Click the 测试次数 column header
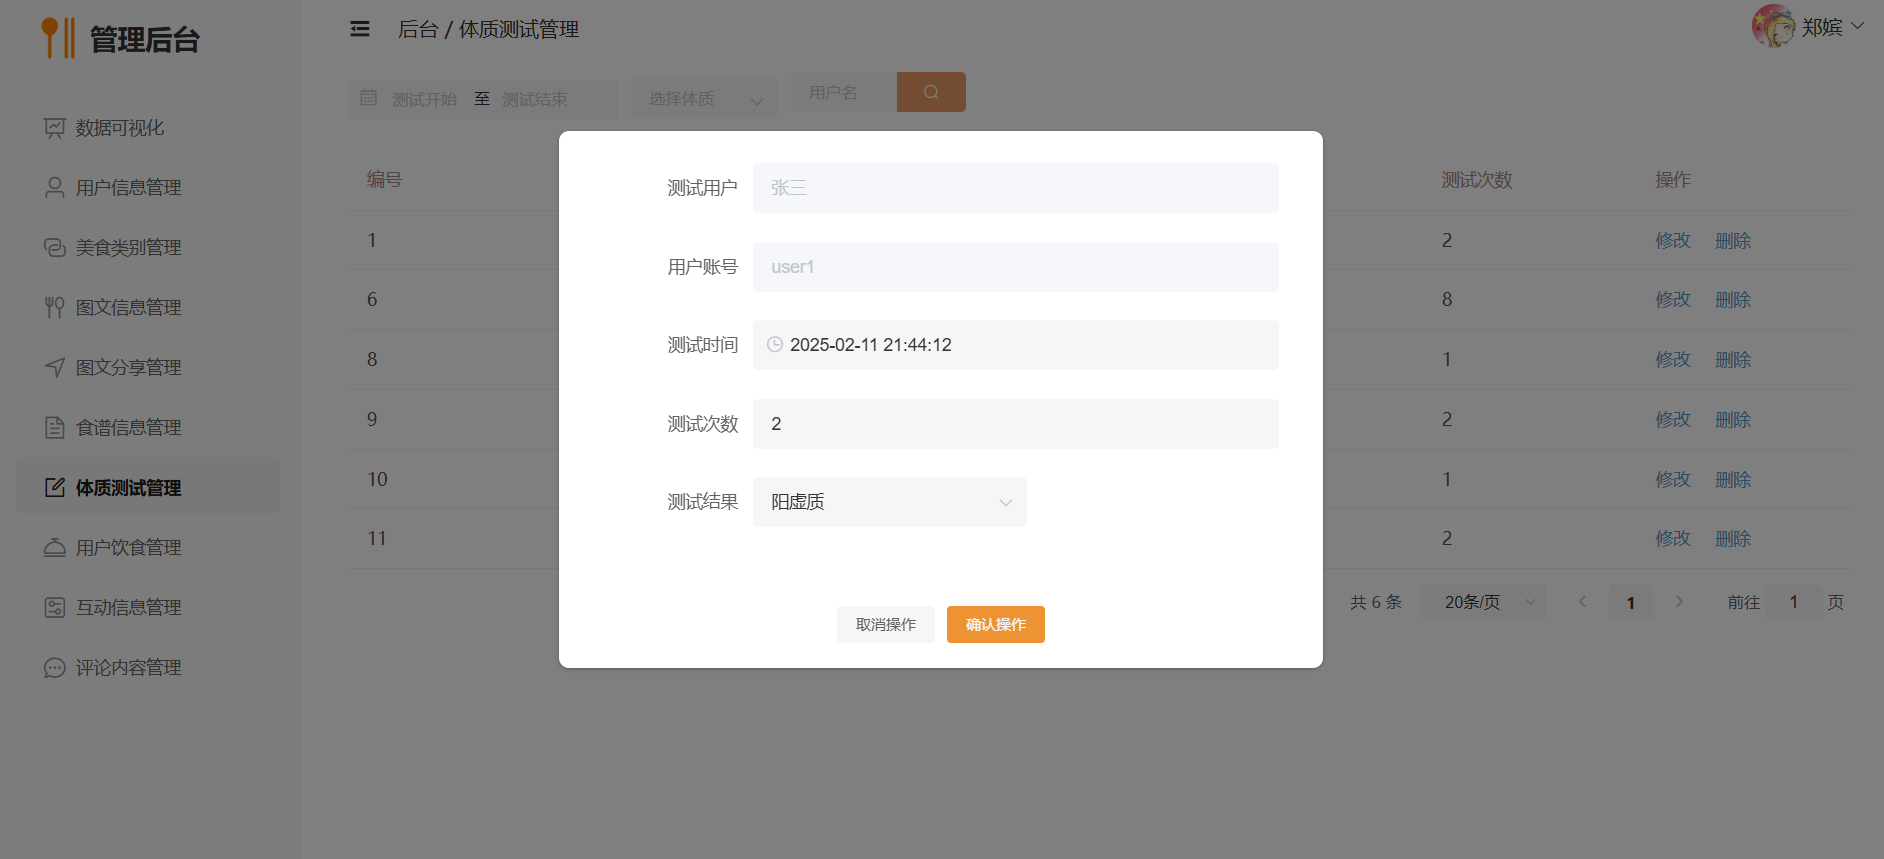Screen dimensions: 1884x859 coord(1477,180)
